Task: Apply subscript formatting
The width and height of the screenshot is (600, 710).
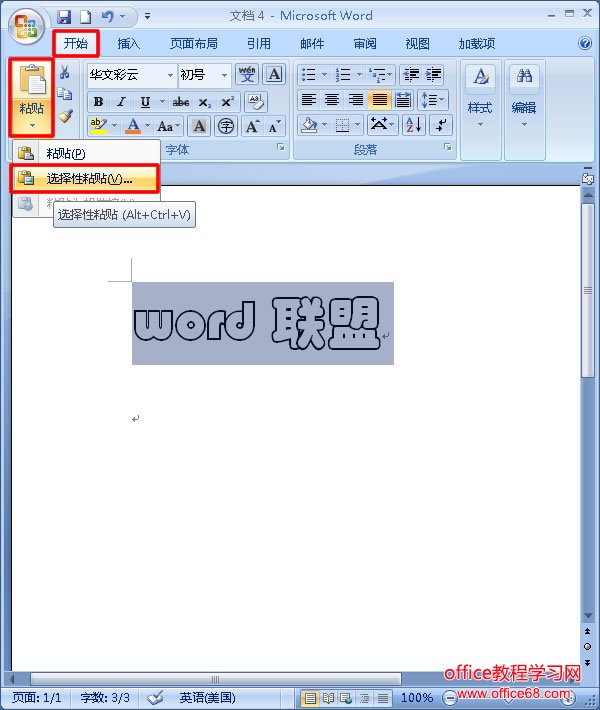Action: pos(205,102)
